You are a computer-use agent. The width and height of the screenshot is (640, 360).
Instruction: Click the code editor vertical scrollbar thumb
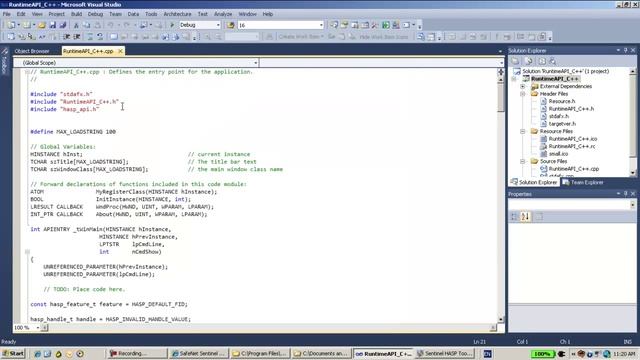tap(501, 97)
